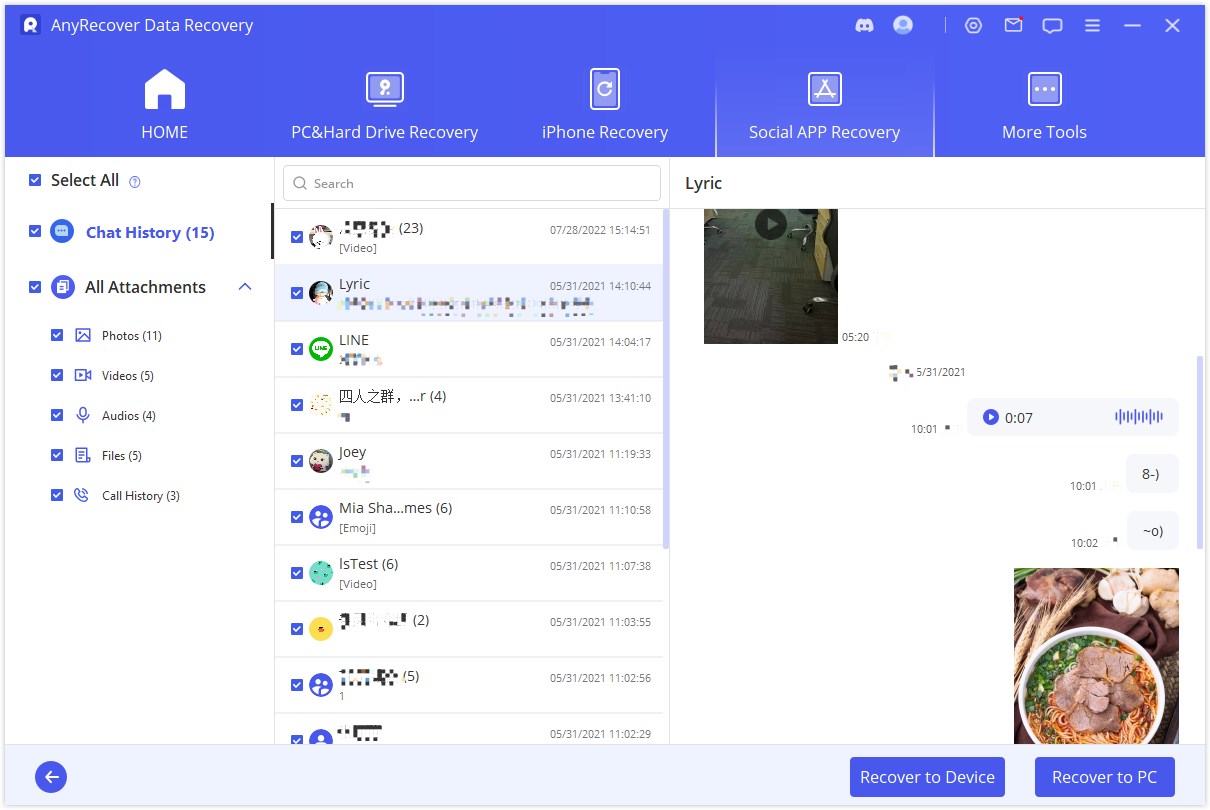Click the mail icon in title bar
This screenshot has width=1210, height=810.
coord(1013,26)
